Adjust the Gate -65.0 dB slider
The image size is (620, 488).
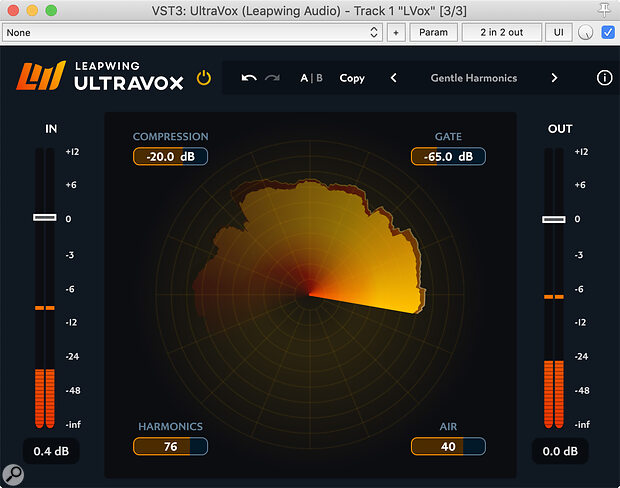[448, 157]
